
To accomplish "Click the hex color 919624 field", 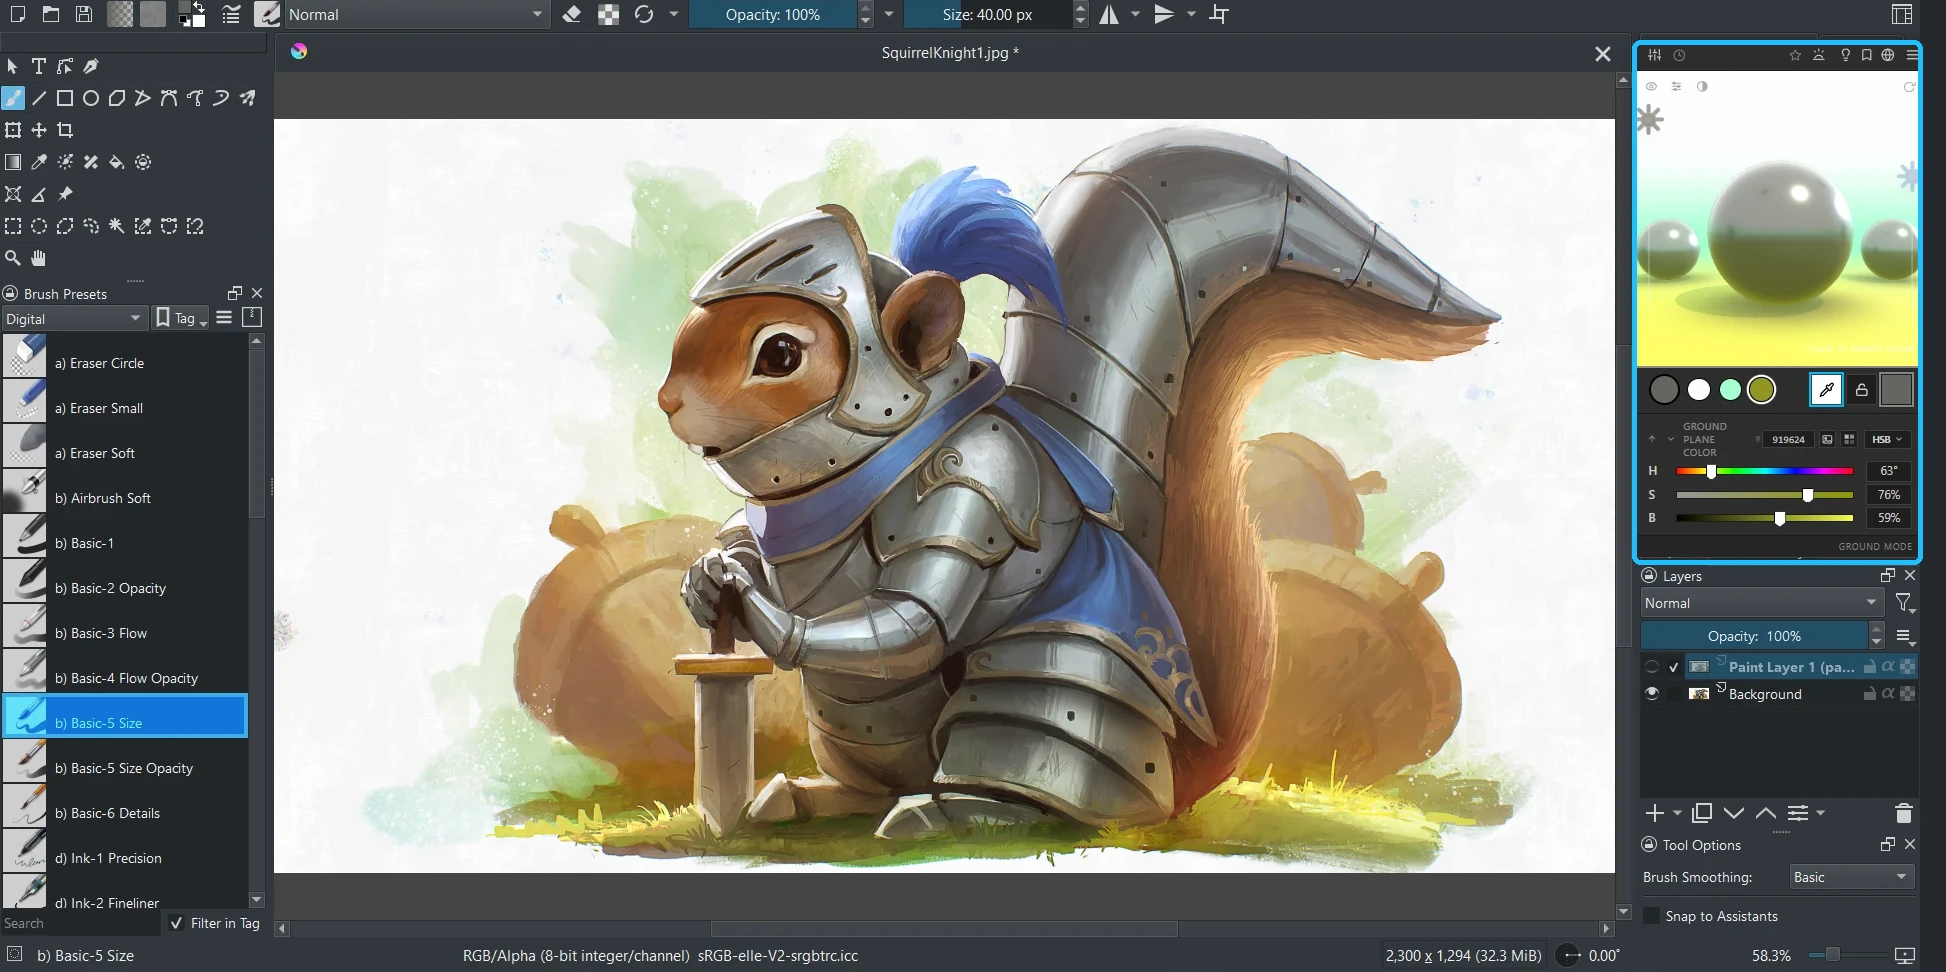I will click(1788, 439).
